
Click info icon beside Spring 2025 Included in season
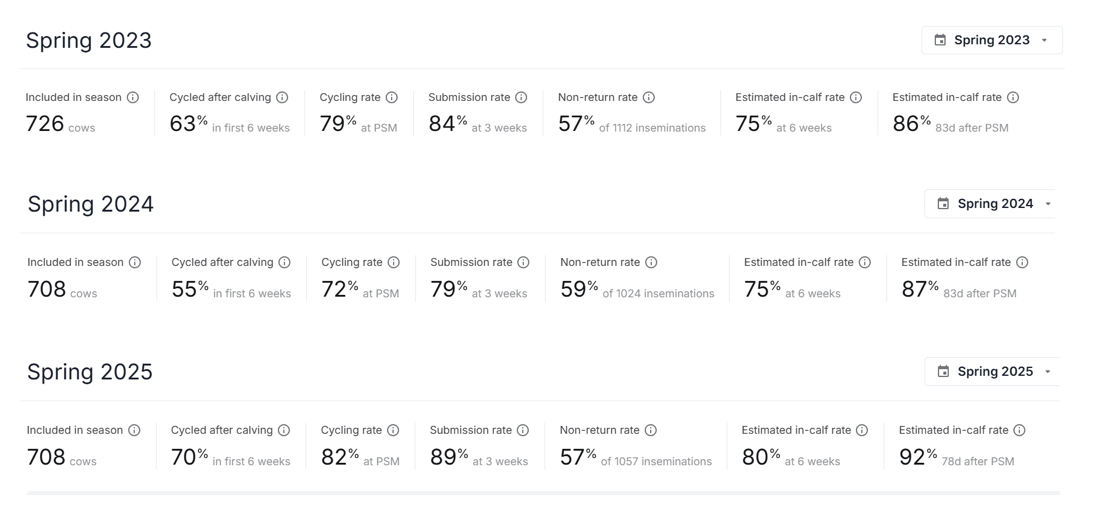pyautogui.click(x=134, y=431)
